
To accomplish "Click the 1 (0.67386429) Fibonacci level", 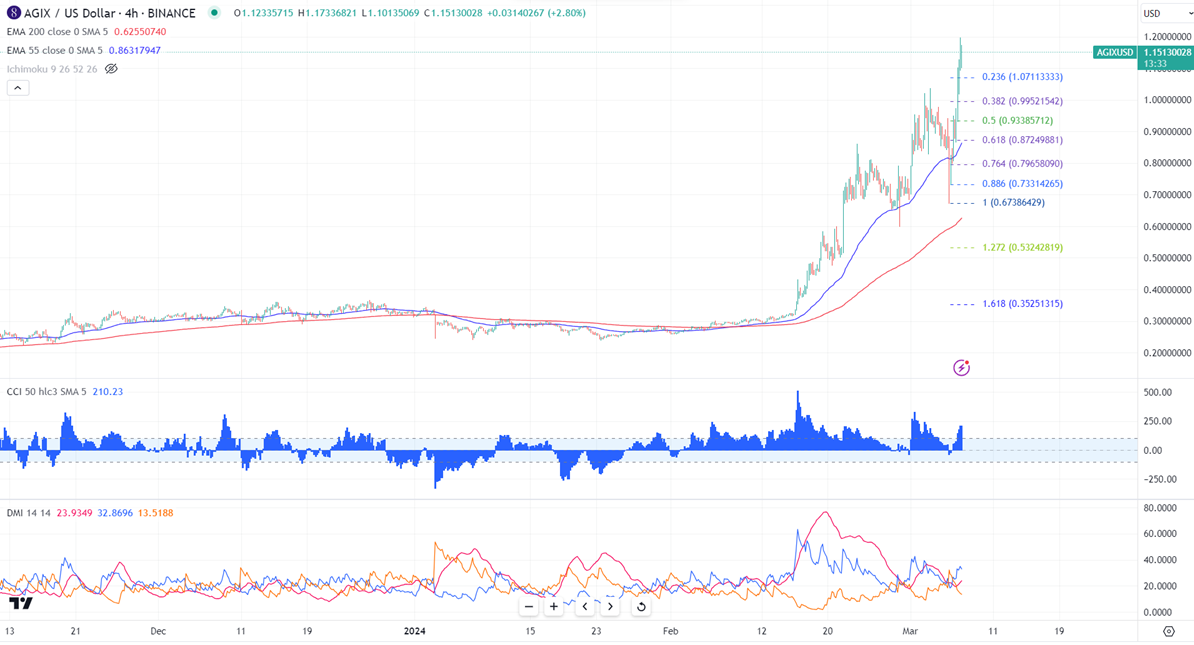I will tap(1014, 203).
